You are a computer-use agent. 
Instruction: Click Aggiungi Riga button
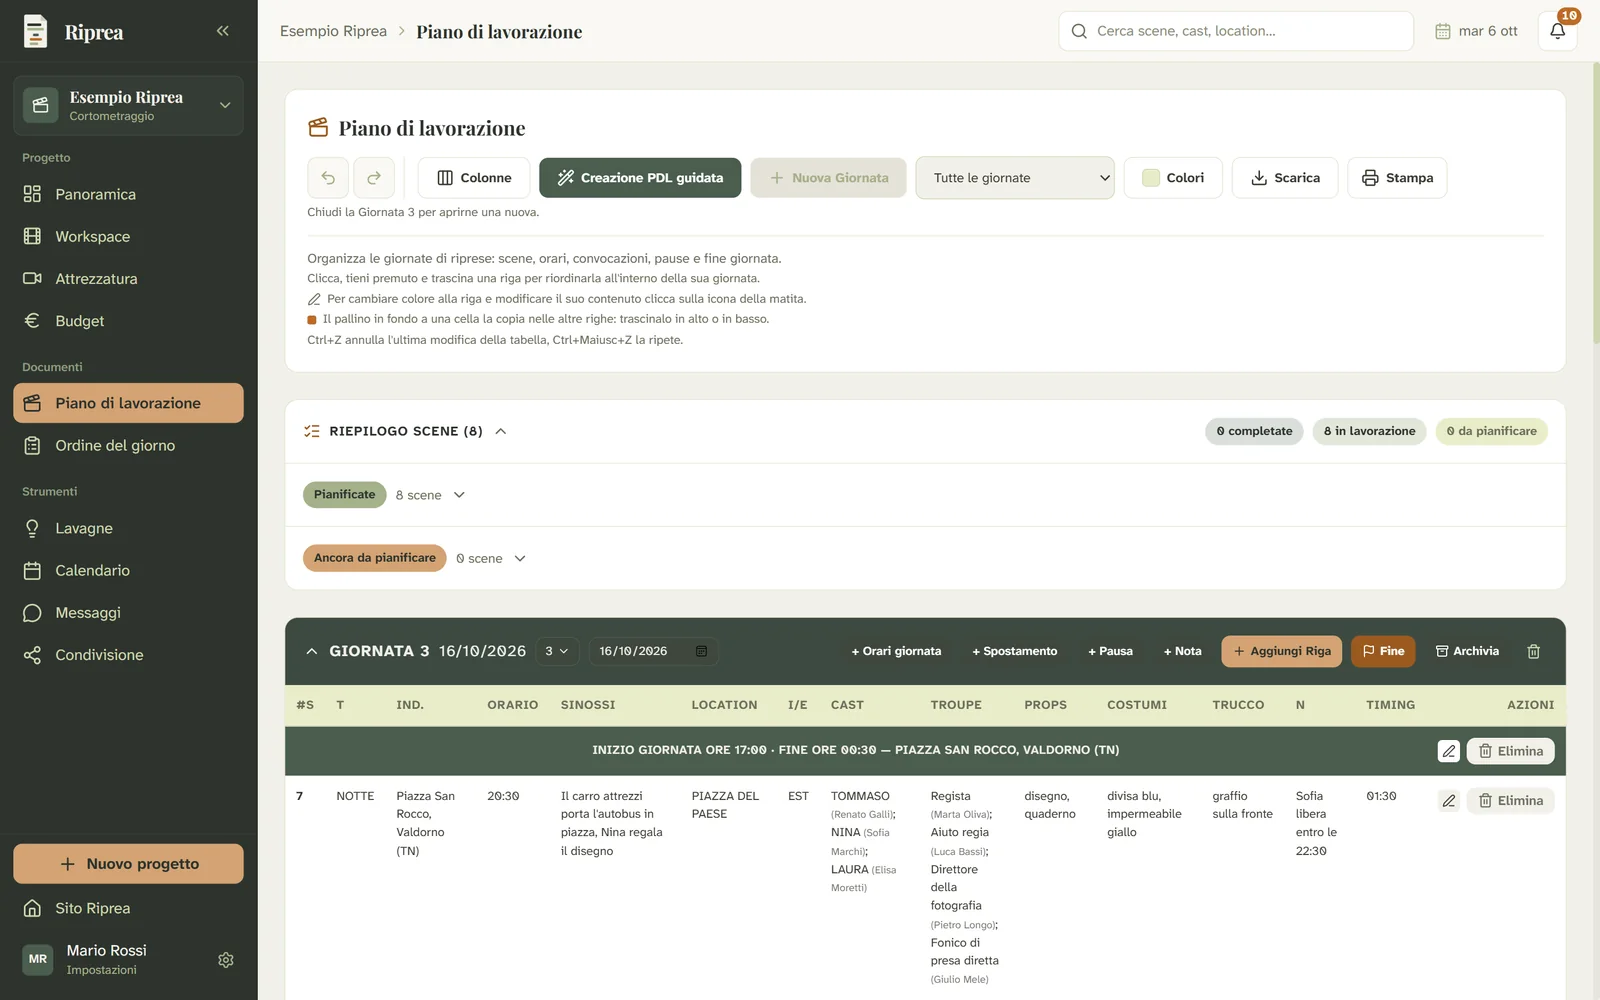pyautogui.click(x=1282, y=651)
